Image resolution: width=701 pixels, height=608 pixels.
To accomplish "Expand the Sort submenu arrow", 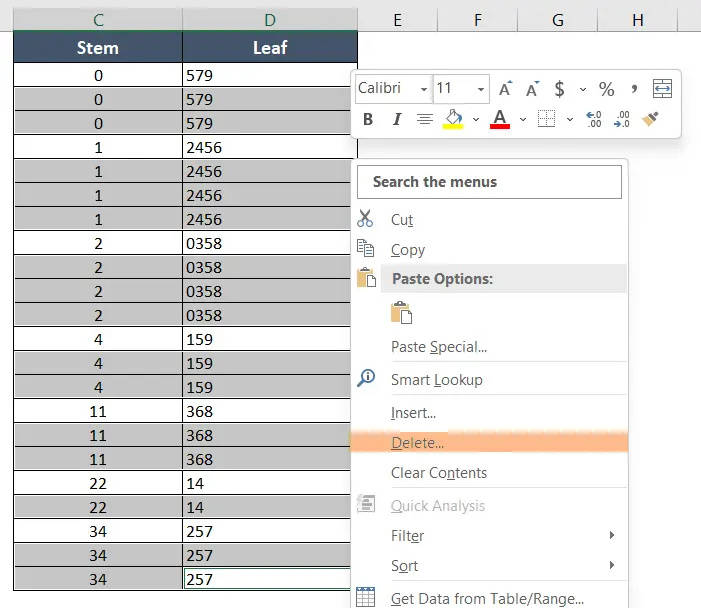I will [x=612, y=565].
